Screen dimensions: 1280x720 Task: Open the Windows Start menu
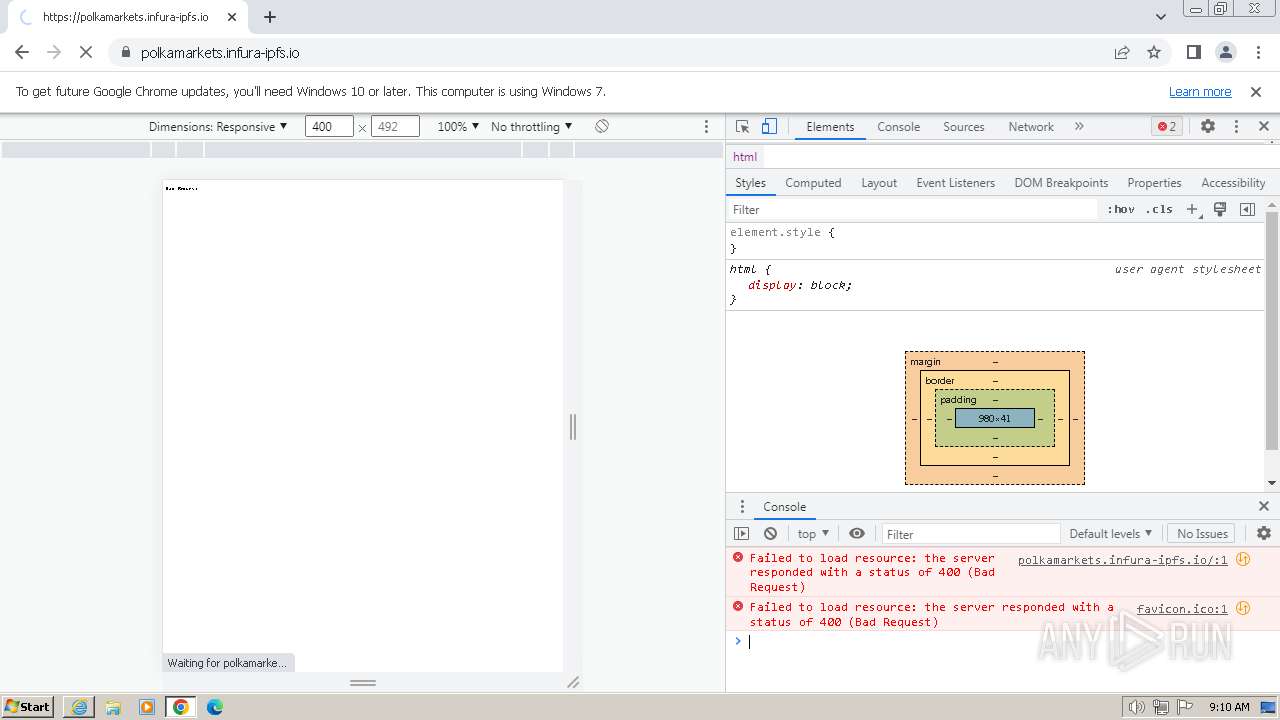(x=27, y=707)
